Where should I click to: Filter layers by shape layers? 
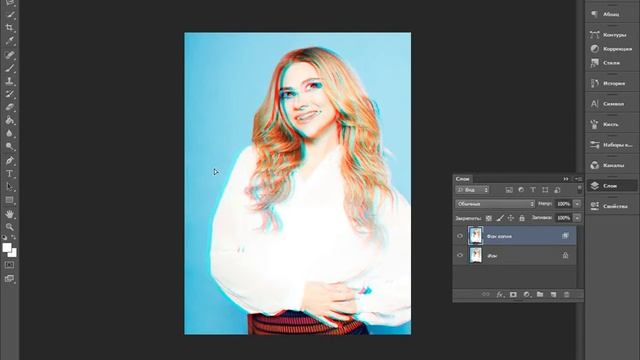(545, 190)
